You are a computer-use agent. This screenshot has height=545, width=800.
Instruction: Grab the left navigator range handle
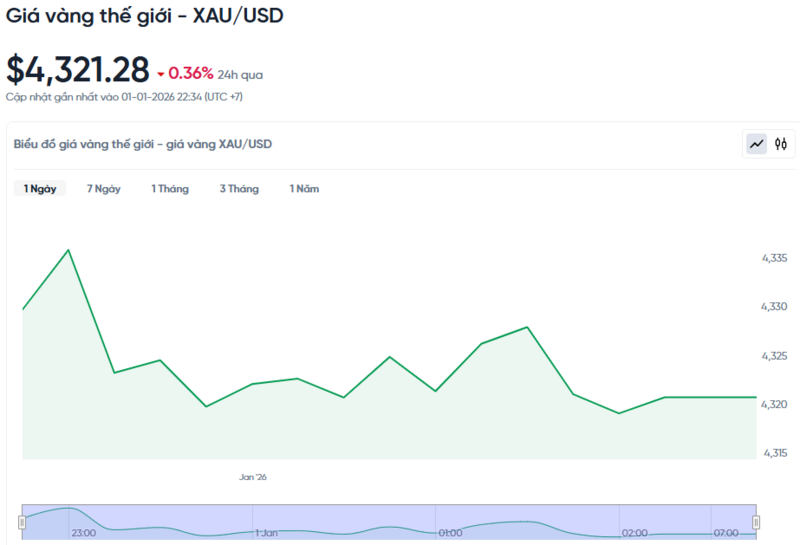click(x=22, y=521)
